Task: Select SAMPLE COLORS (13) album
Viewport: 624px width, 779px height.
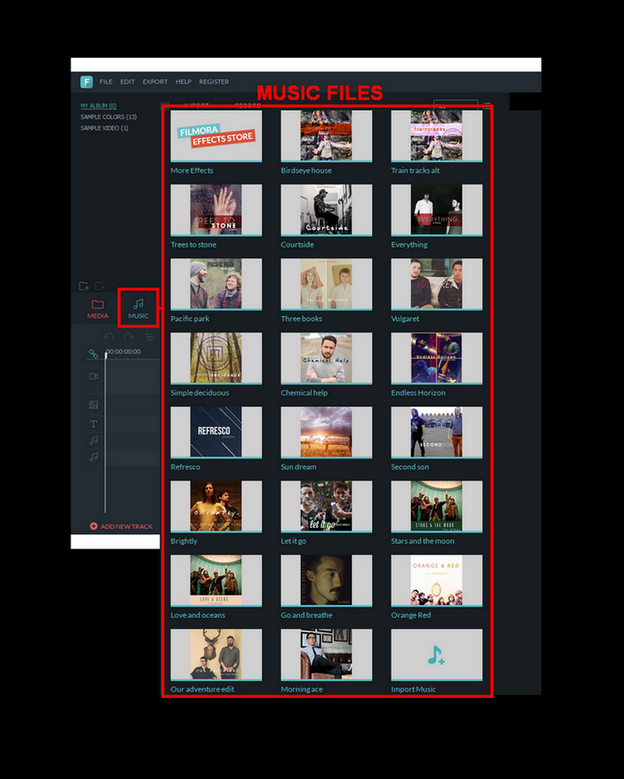Action: (x=109, y=117)
